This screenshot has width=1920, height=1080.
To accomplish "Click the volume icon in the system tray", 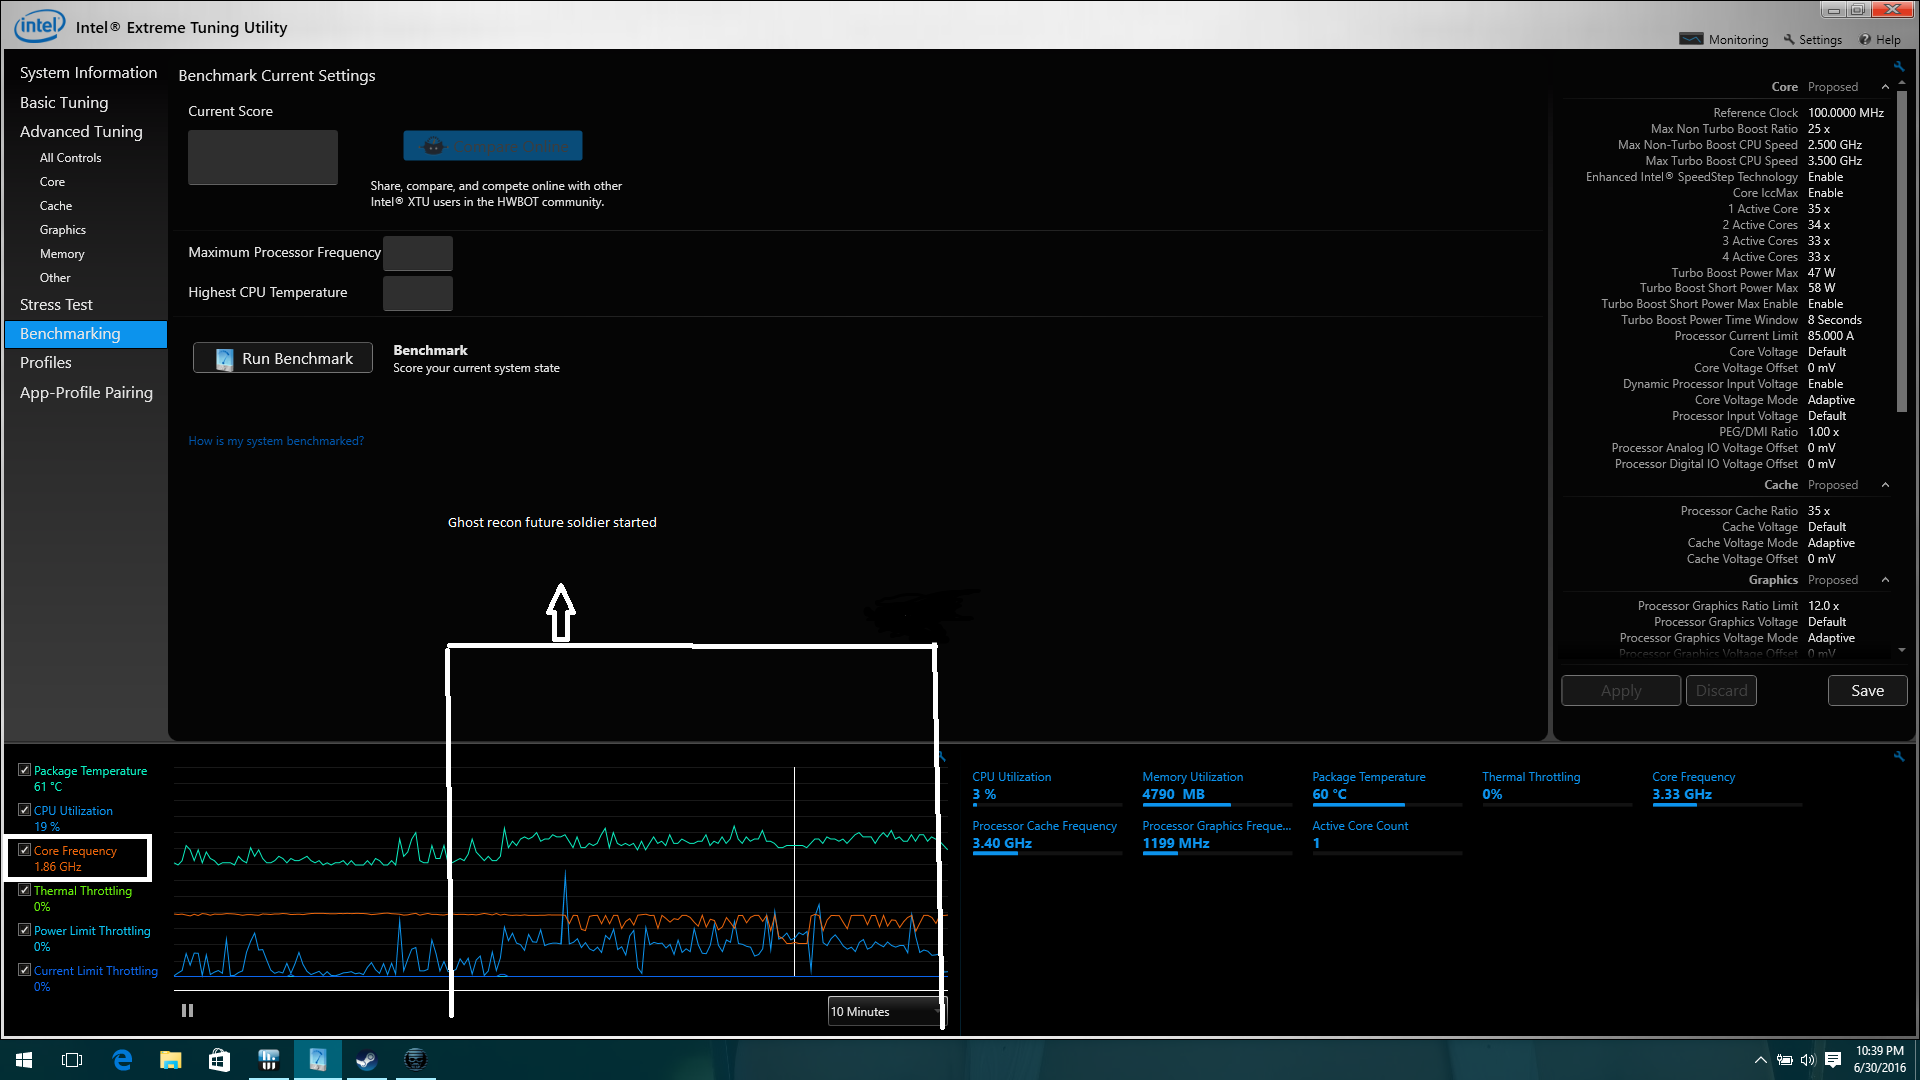I will tap(1807, 1060).
